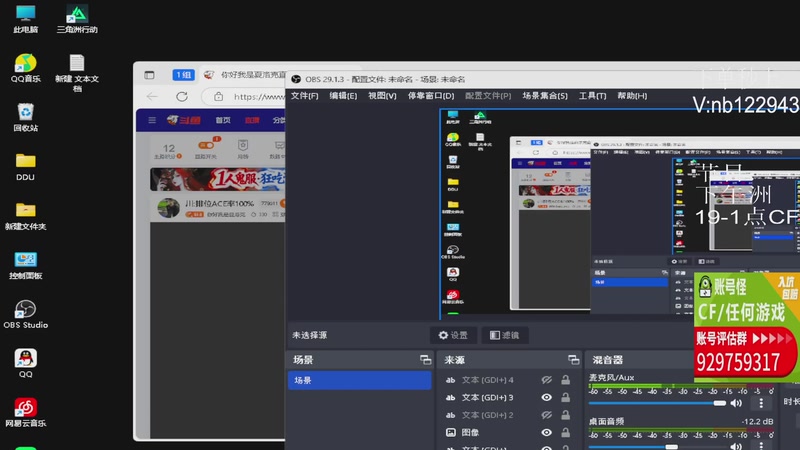Open 桌面音频 three-dot options menu
Viewport: 800px width, 450px height.
pyautogui.click(x=761, y=446)
